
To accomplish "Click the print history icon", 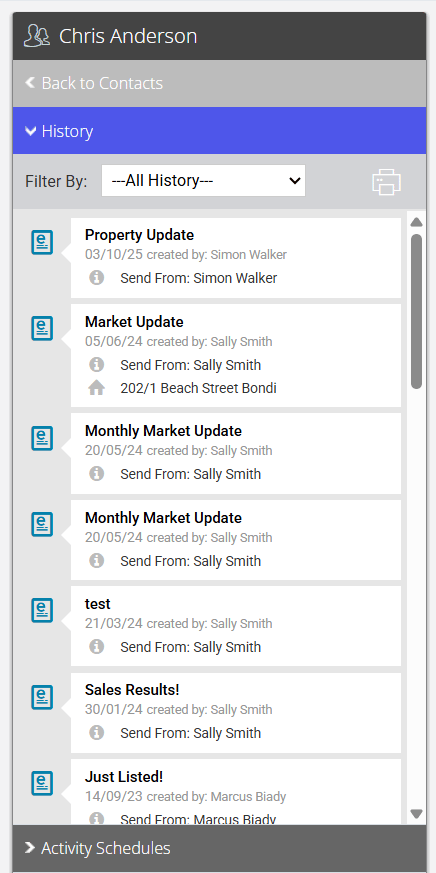I will 386,182.
